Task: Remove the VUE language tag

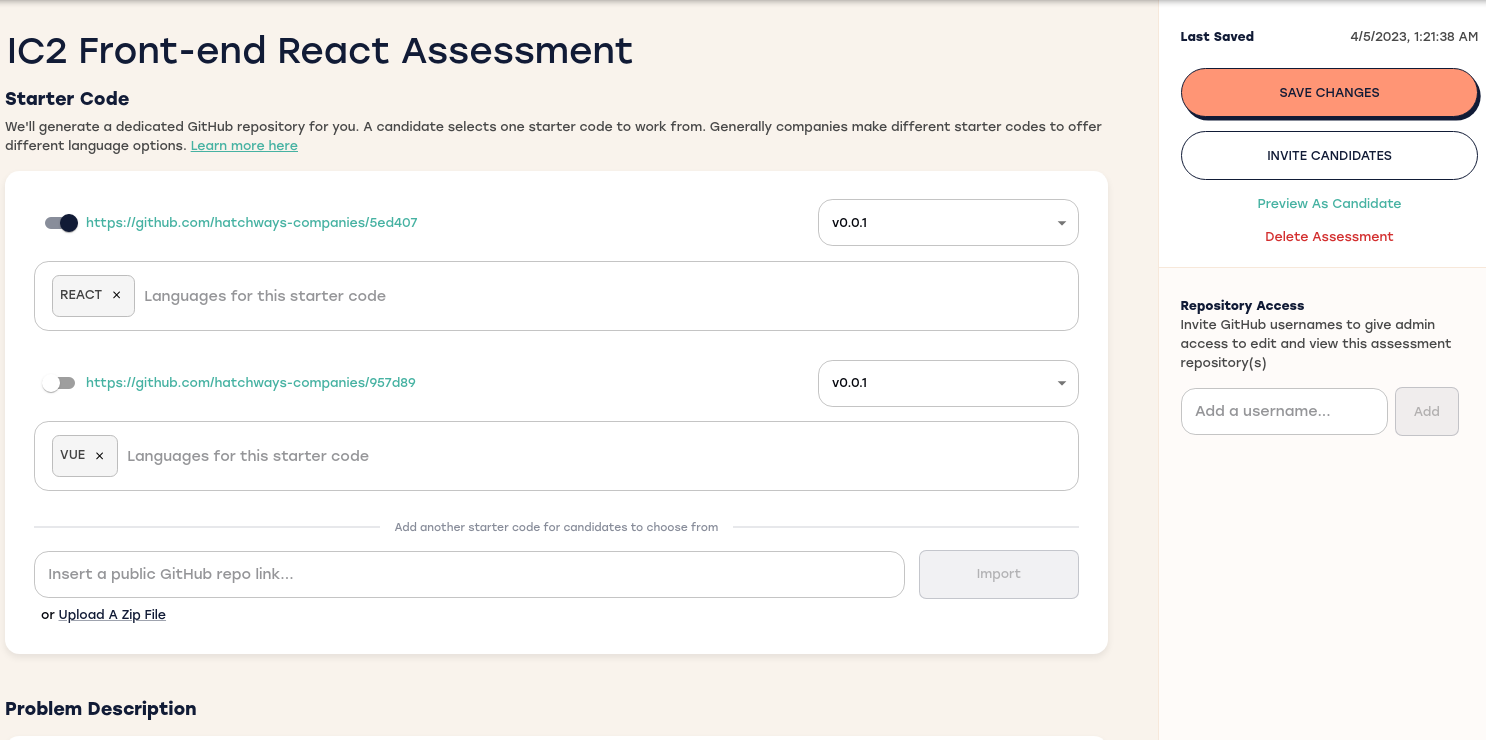Action: [x=100, y=455]
